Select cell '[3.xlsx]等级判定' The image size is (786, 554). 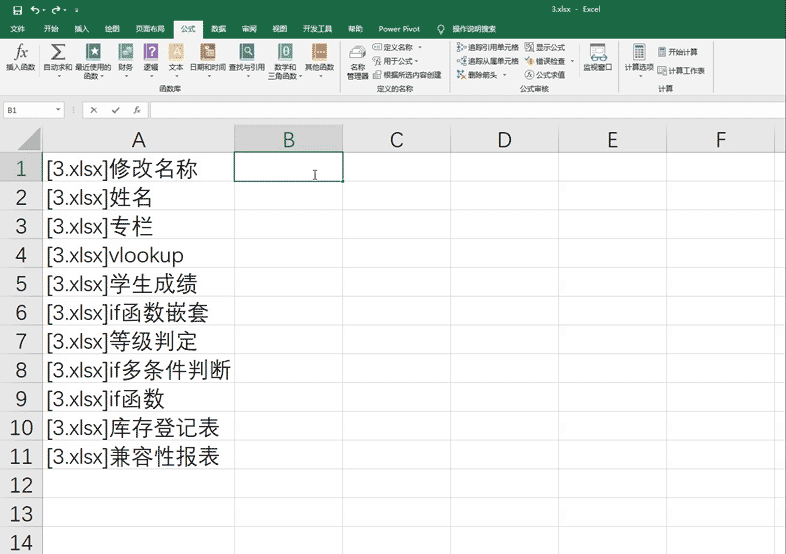point(138,341)
